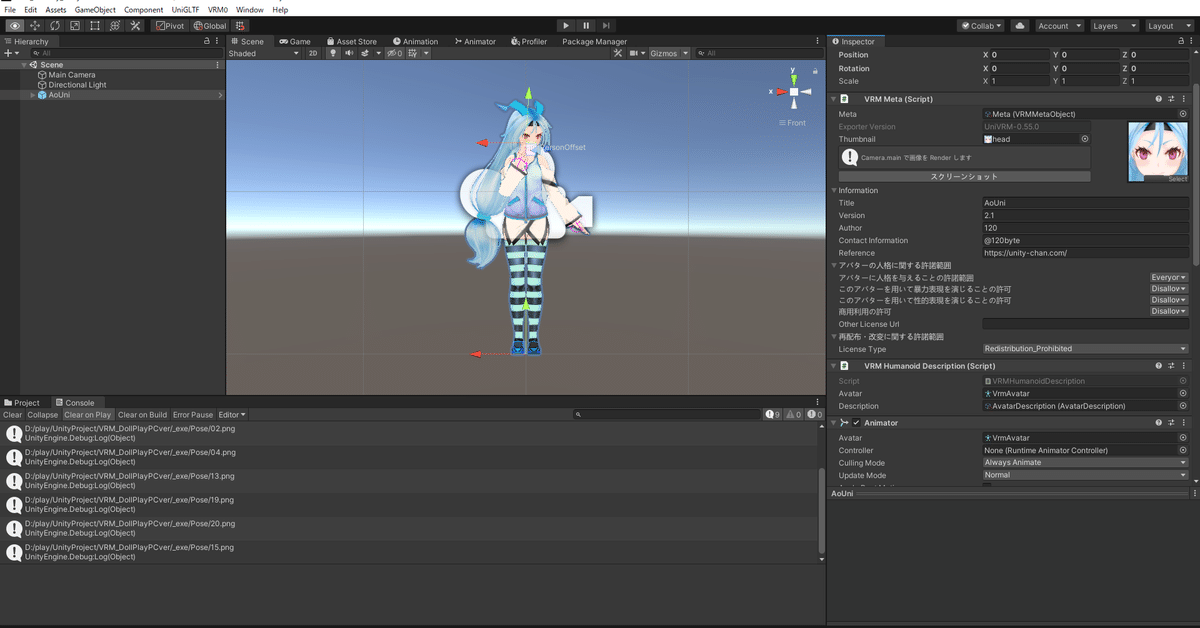Click the Play button
The height and width of the screenshot is (628, 1200).
[565, 25]
